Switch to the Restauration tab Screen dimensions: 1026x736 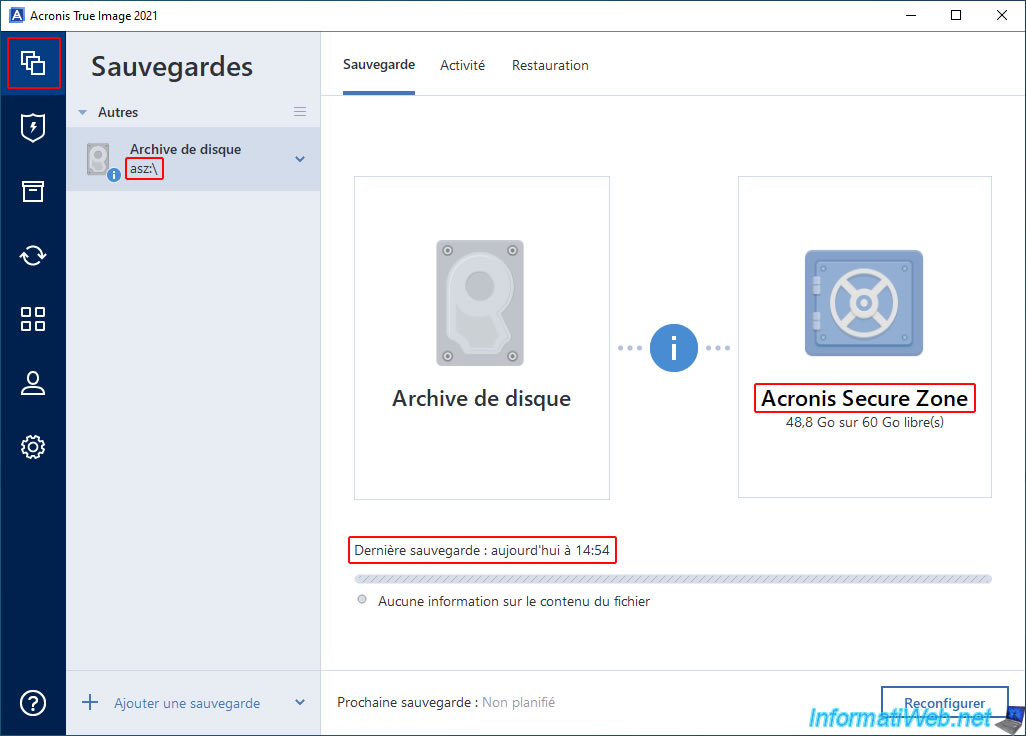[x=550, y=65]
